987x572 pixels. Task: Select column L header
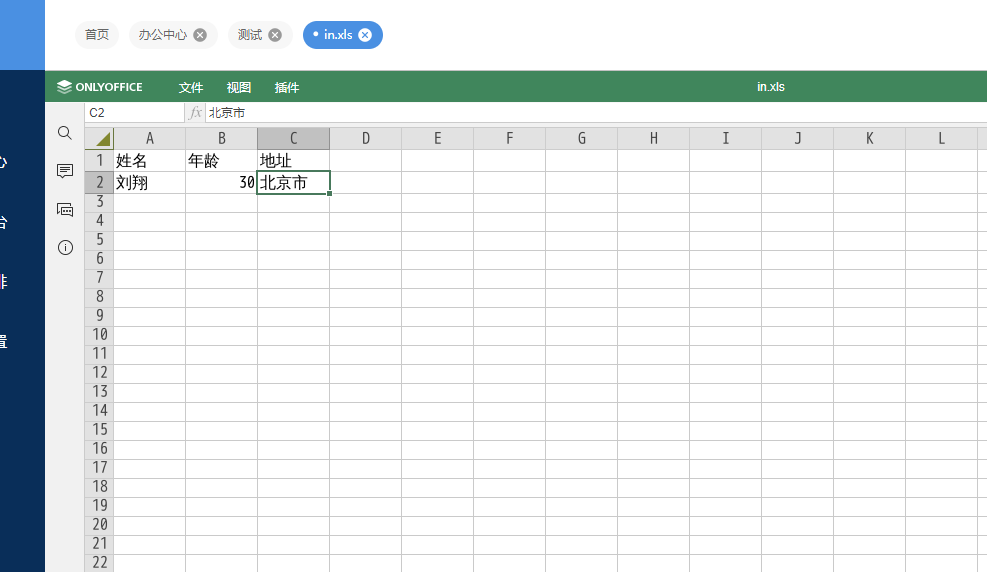pos(942,138)
